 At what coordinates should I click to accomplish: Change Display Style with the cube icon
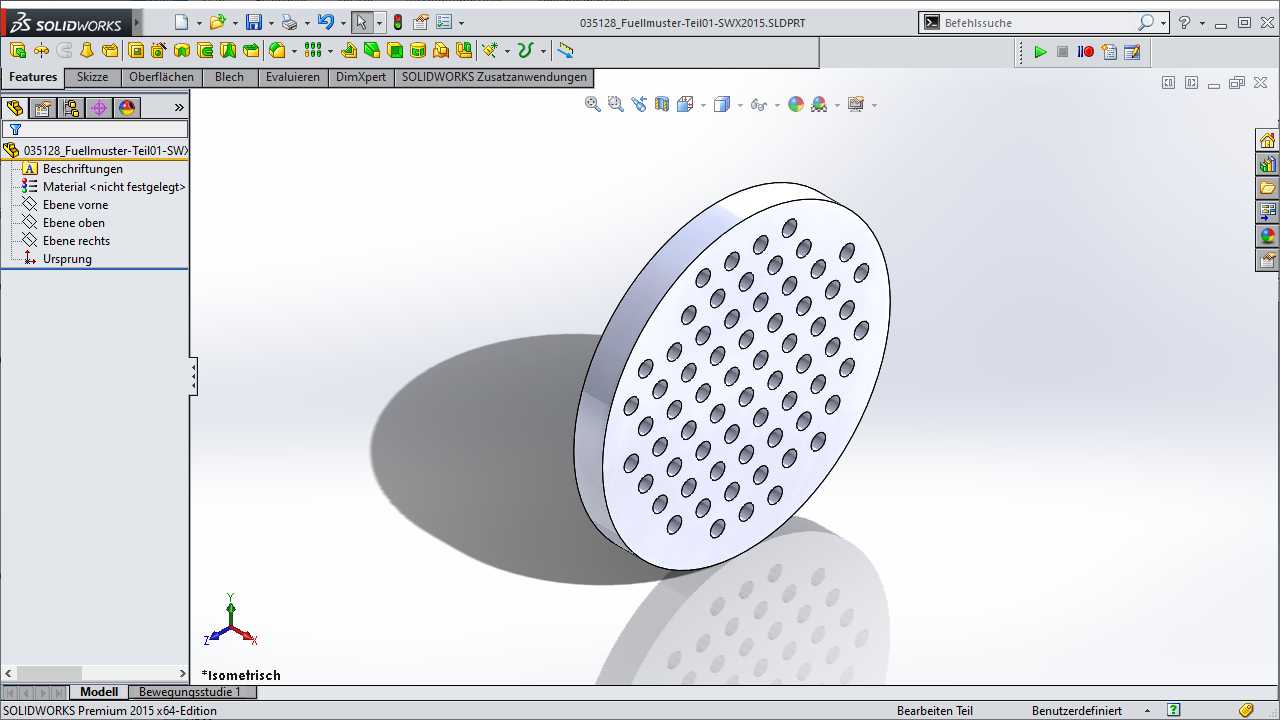coord(722,104)
